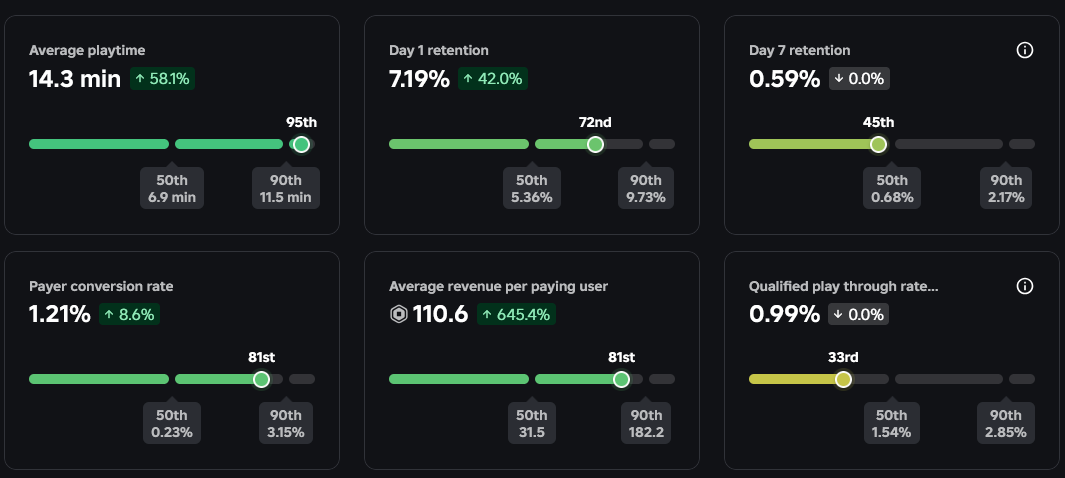
Task: Click the 645.4% increase badge on revenue card
Action: pyautogui.click(x=517, y=315)
